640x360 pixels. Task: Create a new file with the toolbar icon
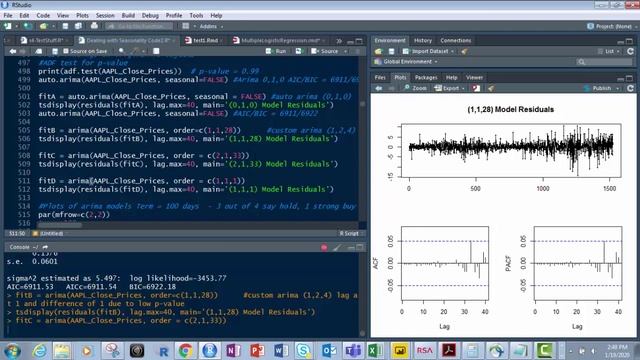8,26
